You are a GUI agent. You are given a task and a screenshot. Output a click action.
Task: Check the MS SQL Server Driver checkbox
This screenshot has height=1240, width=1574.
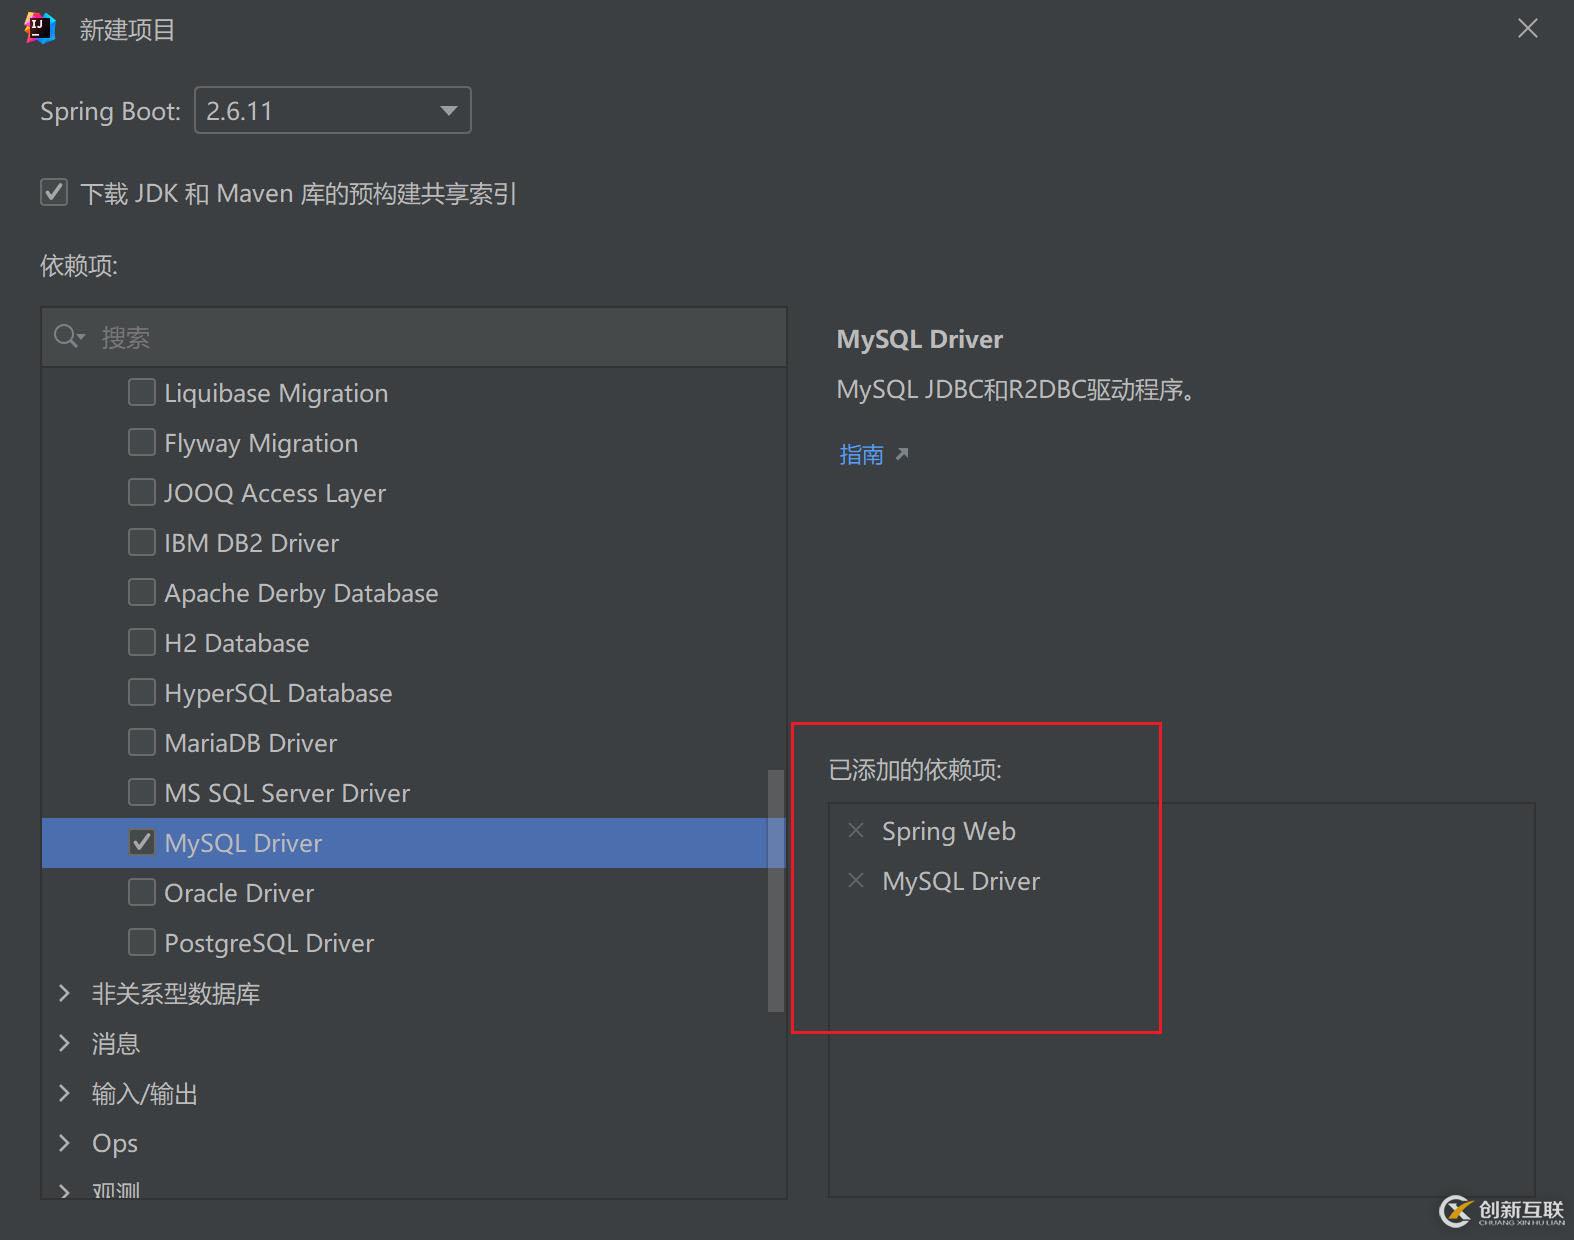(x=142, y=792)
